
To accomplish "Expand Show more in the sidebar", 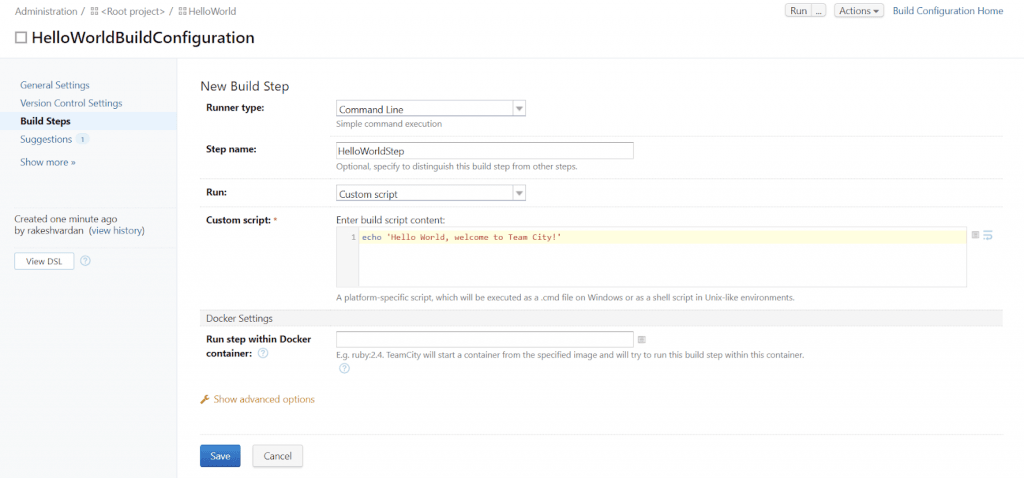I will (47, 162).
